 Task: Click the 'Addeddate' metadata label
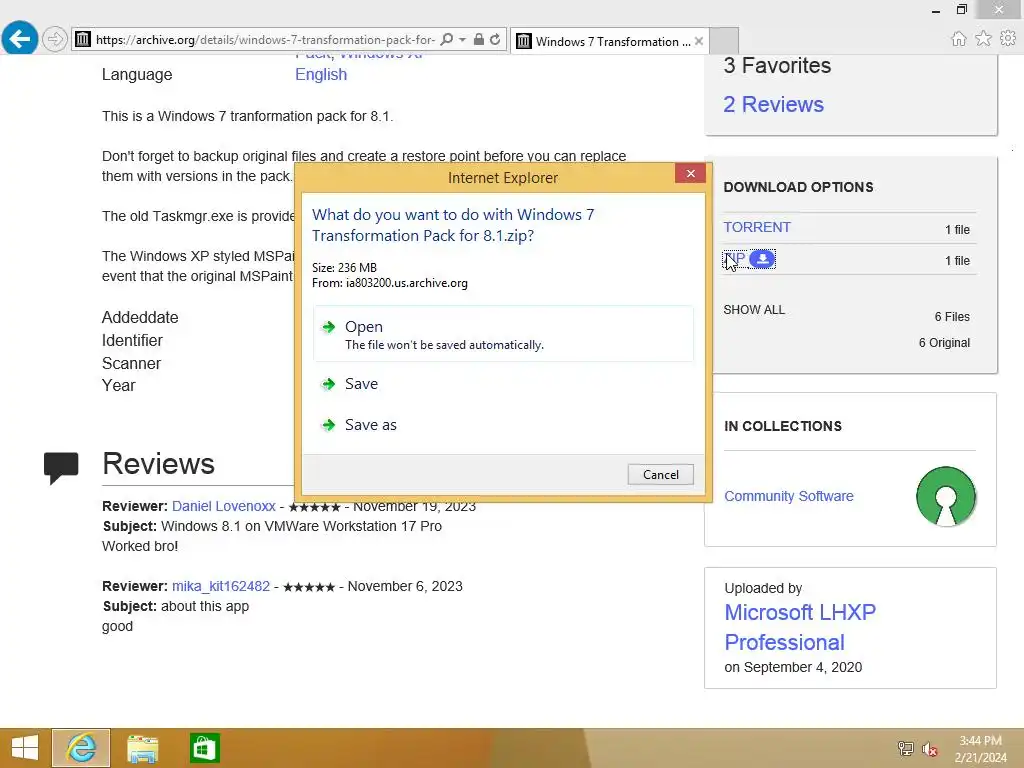140,317
